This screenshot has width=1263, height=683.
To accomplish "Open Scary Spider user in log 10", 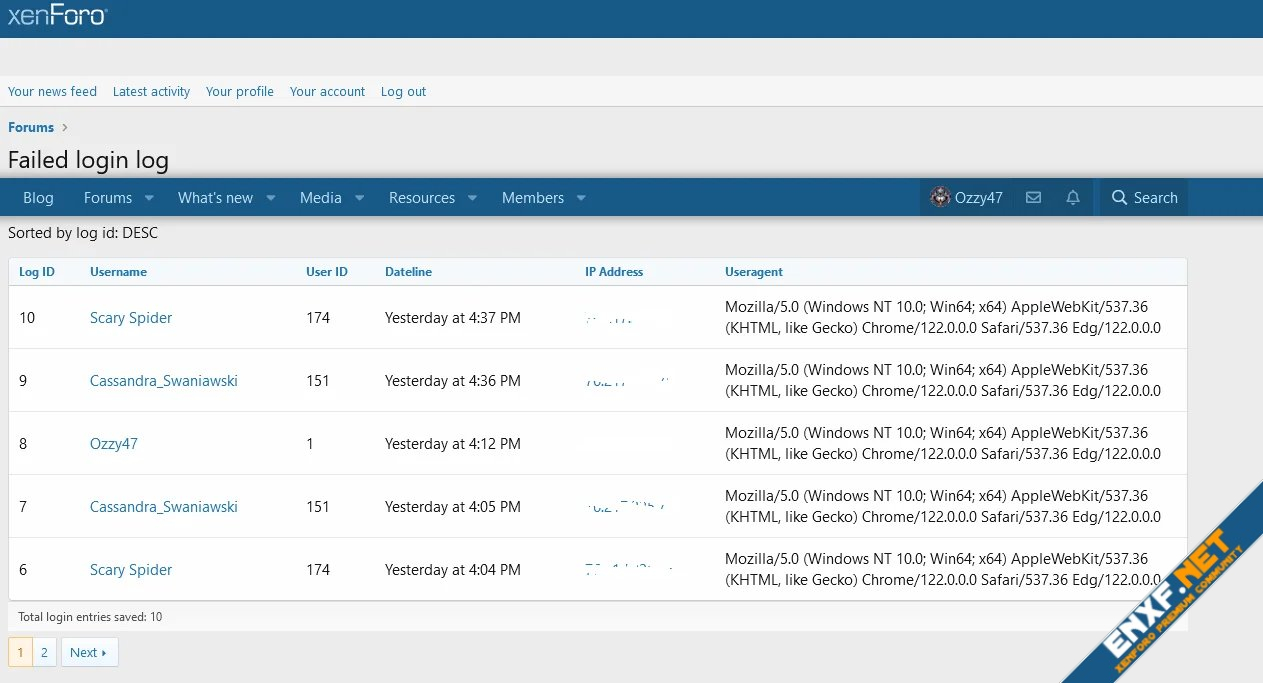I will coord(131,318).
